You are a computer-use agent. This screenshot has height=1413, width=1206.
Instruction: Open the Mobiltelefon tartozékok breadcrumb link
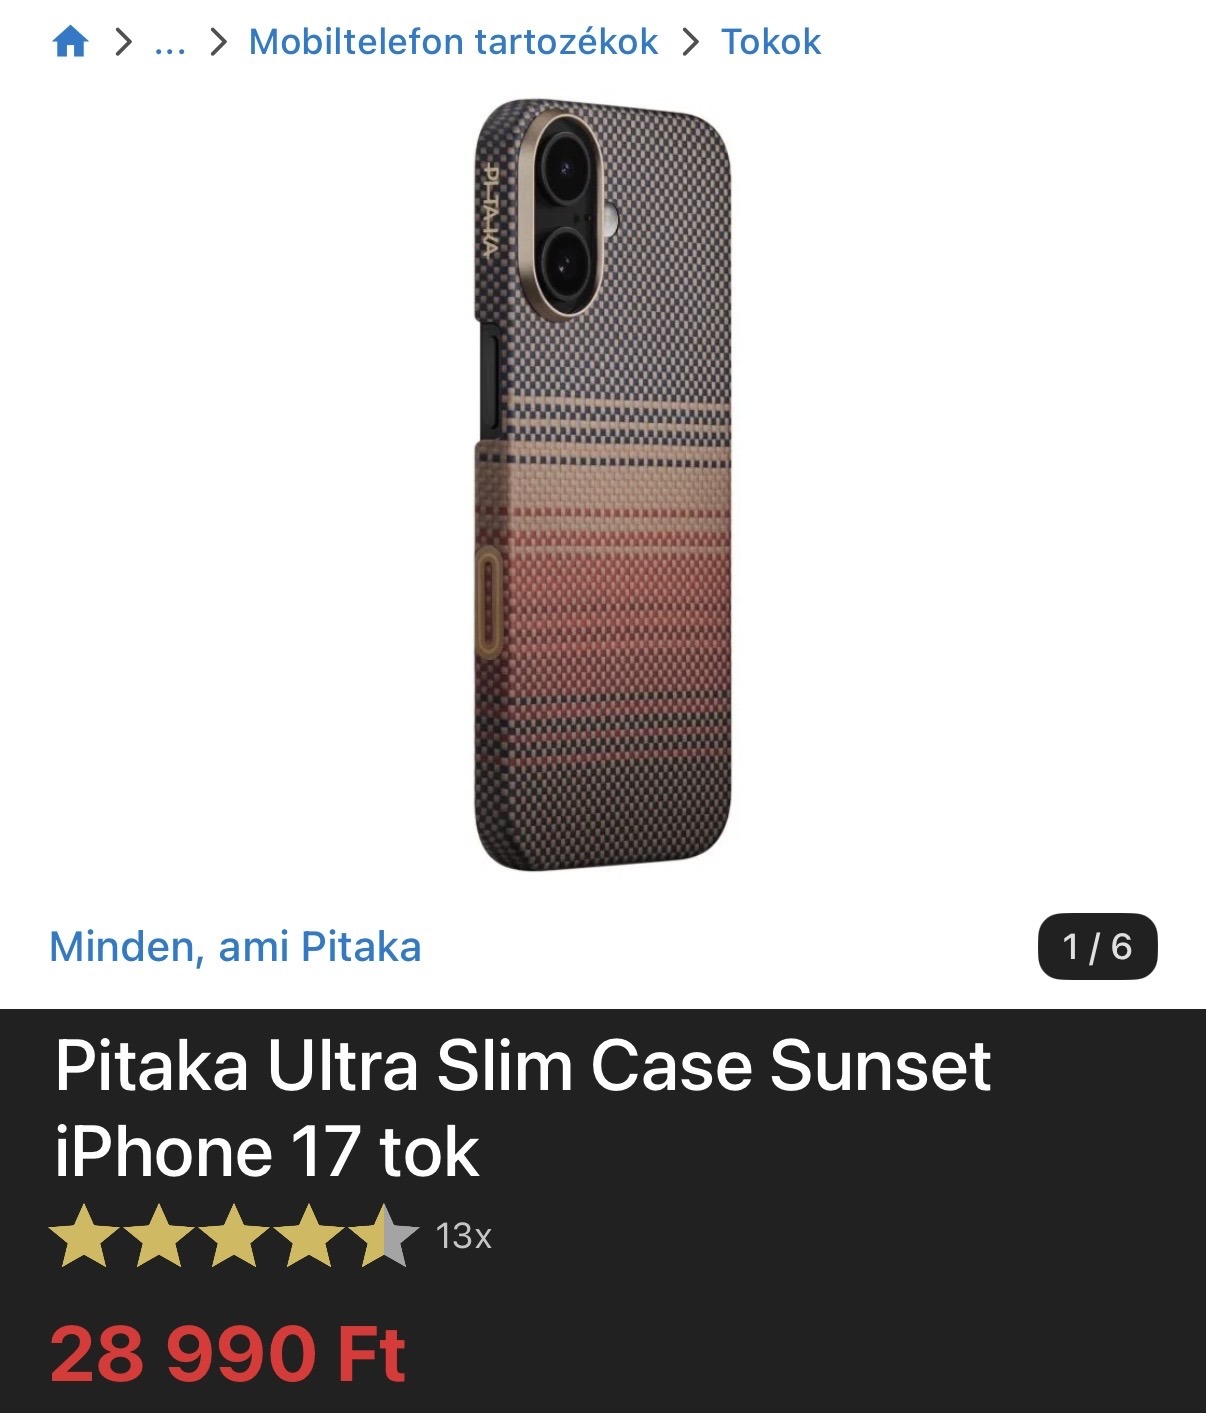(453, 42)
